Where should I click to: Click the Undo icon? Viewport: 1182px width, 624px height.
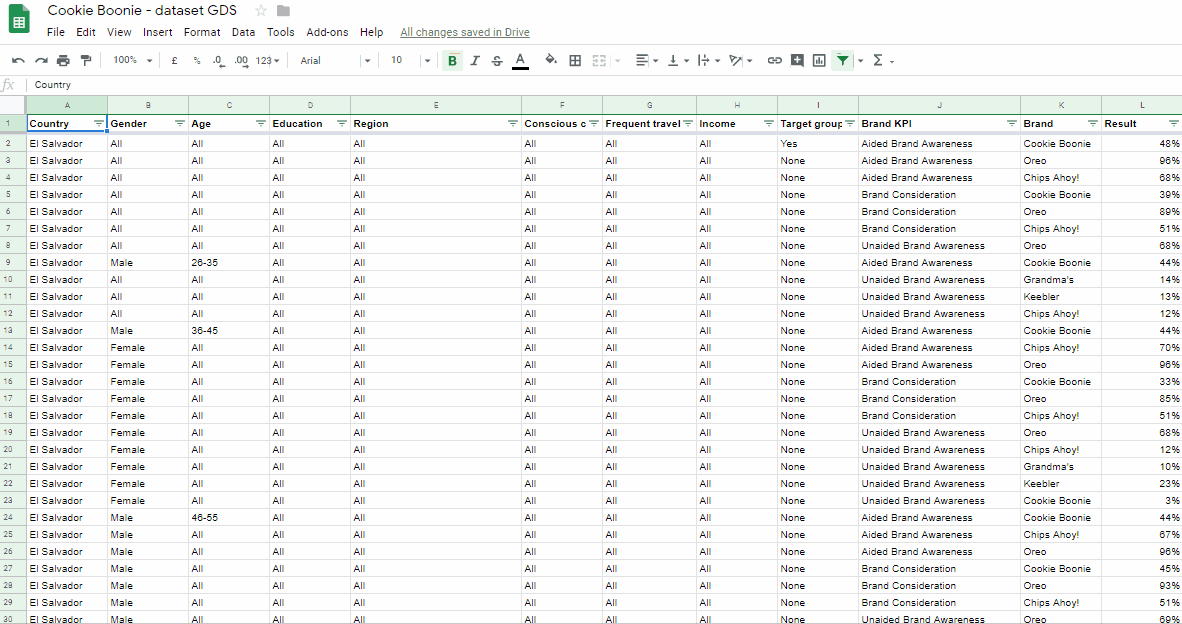coord(18,60)
